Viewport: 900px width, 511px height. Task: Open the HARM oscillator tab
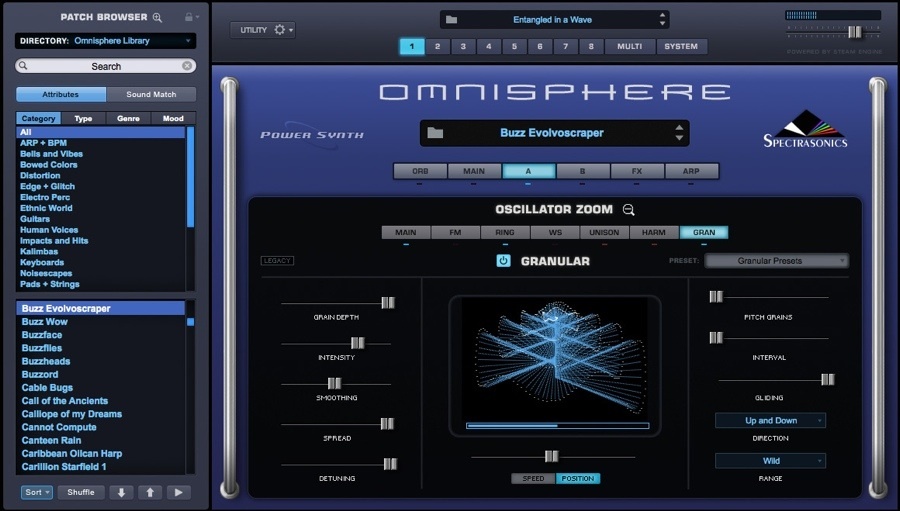click(x=654, y=233)
